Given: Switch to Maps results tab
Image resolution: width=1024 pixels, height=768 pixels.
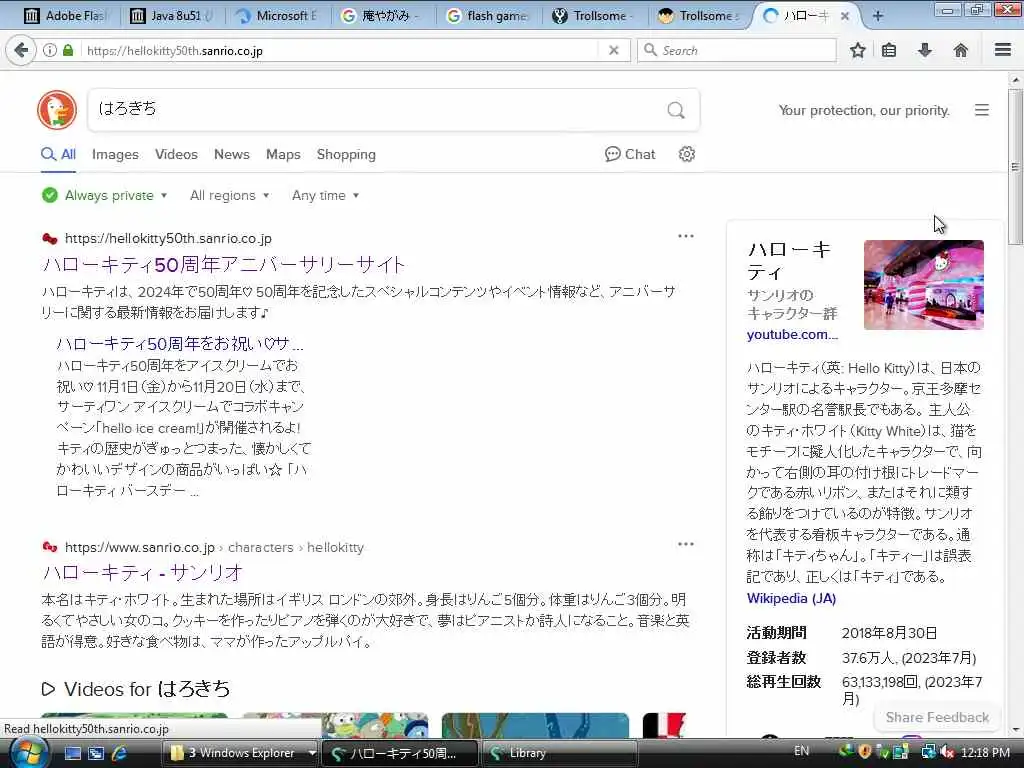Looking at the screenshot, I should (283, 155).
